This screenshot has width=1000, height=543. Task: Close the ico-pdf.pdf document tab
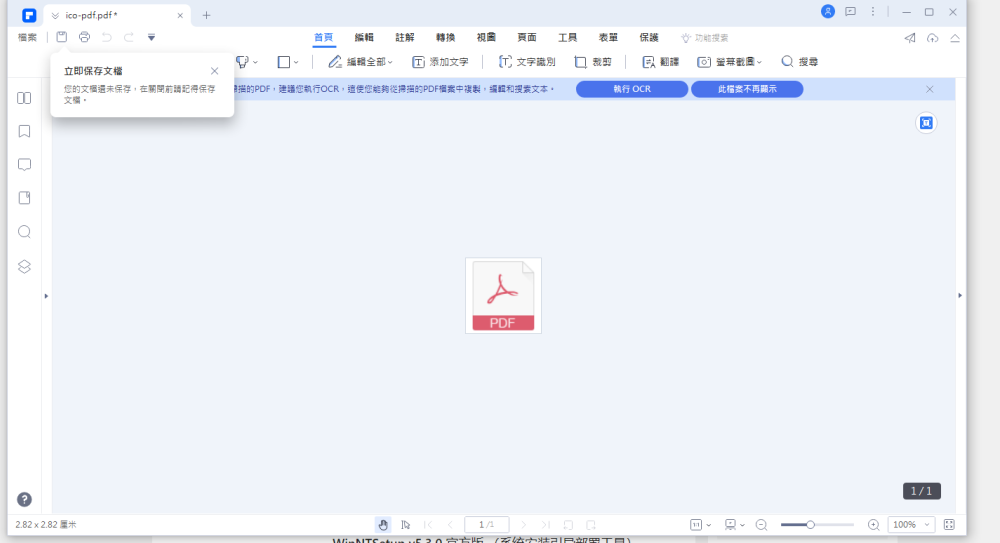pyautogui.click(x=180, y=15)
